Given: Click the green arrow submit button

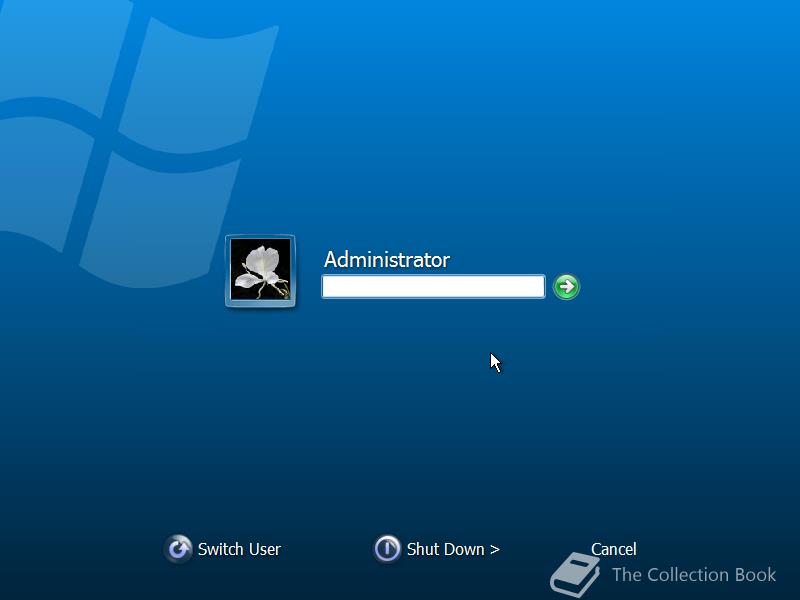Looking at the screenshot, I should coord(566,287).
